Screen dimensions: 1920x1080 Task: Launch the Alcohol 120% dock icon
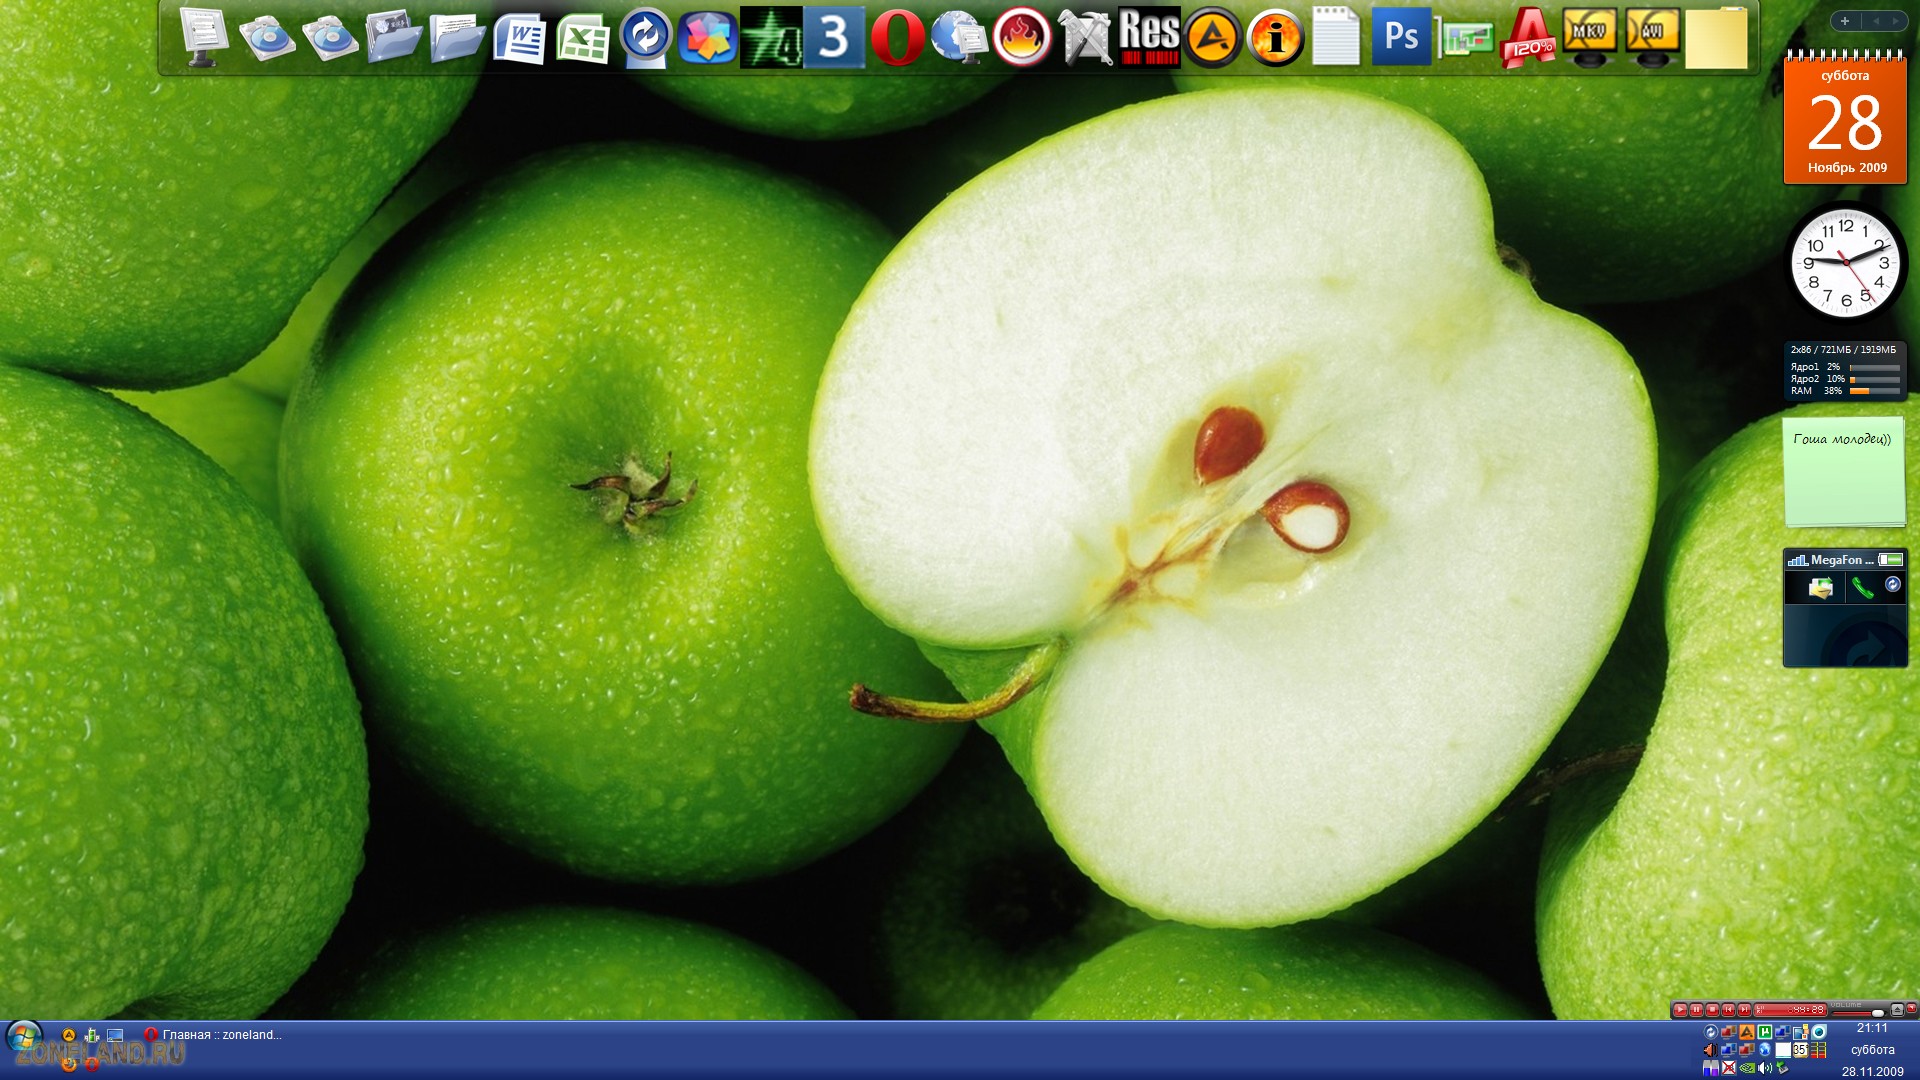(1527, 38)
